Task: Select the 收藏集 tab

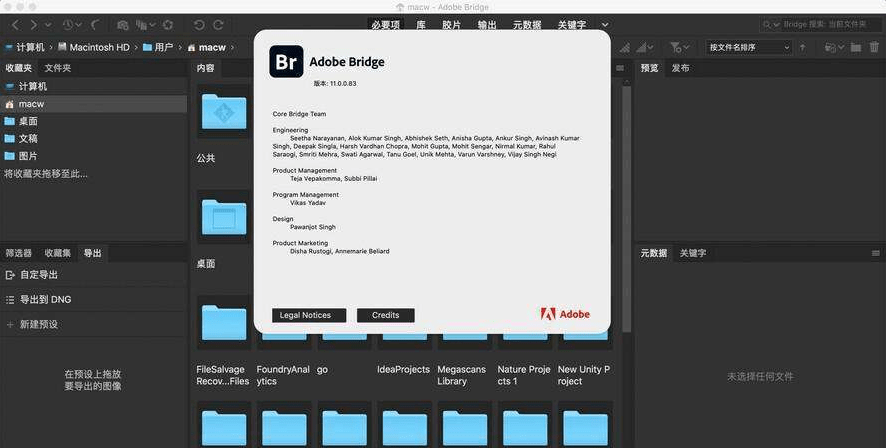Action: [x=58, y=253]
